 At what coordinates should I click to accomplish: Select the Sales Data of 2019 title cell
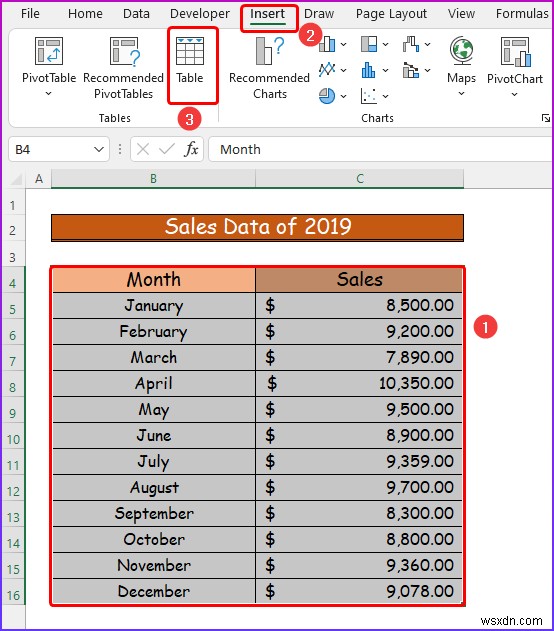(257, 227)
